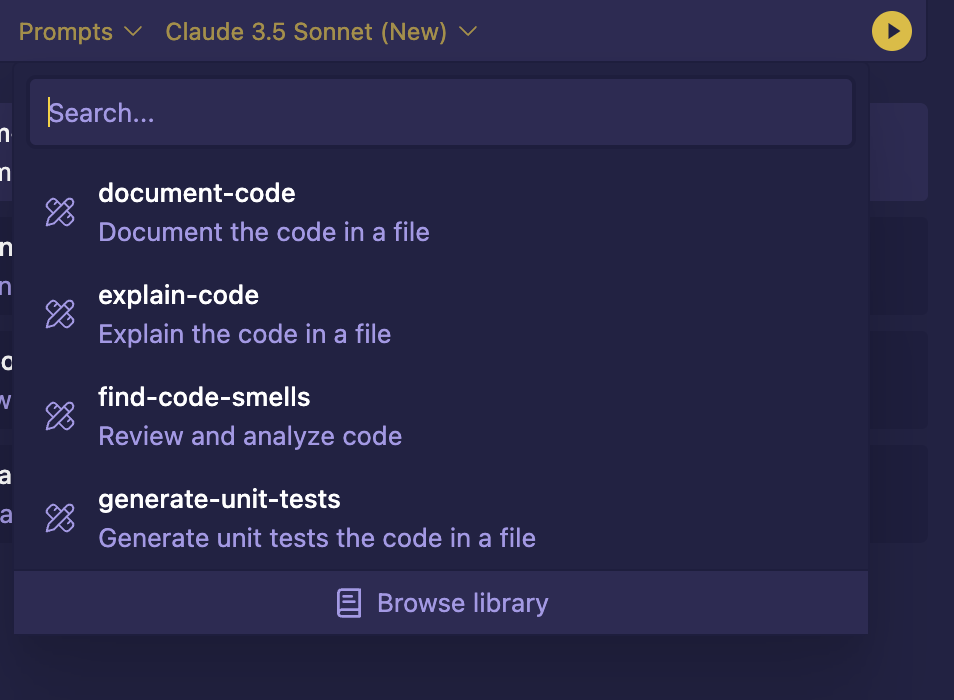Click the chevron next to Prompts
954x700 pixels.
pyautogui.click(x=133, y=32)
